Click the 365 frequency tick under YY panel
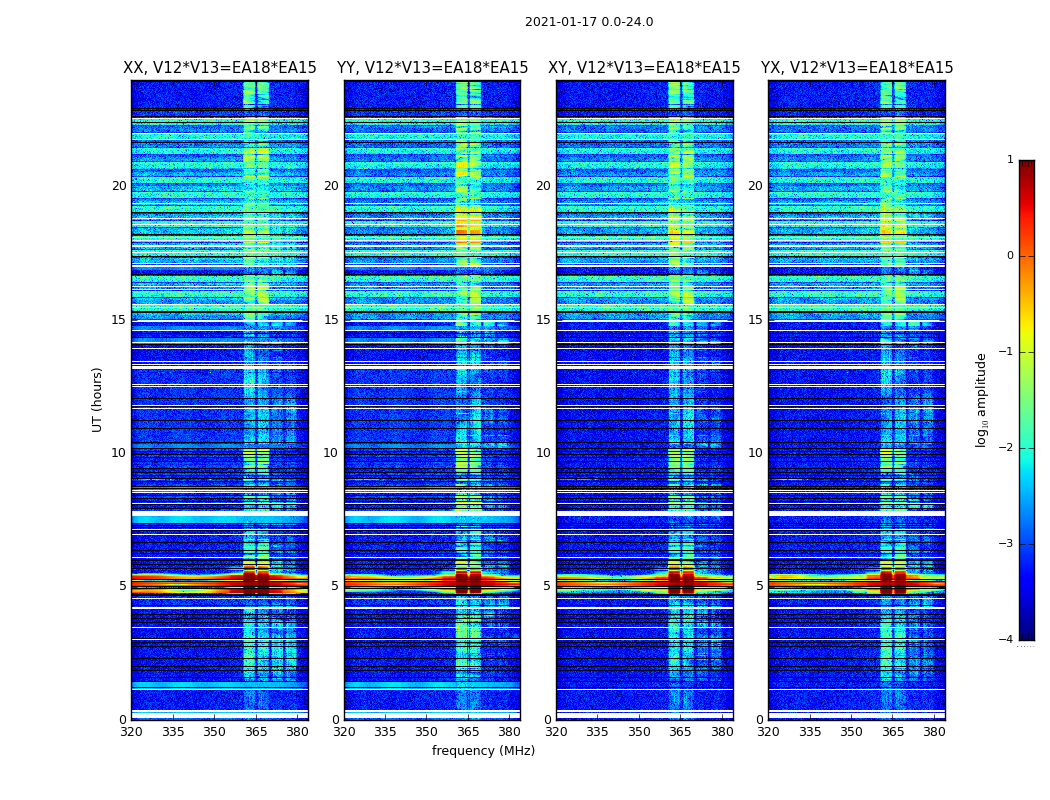 468,732
